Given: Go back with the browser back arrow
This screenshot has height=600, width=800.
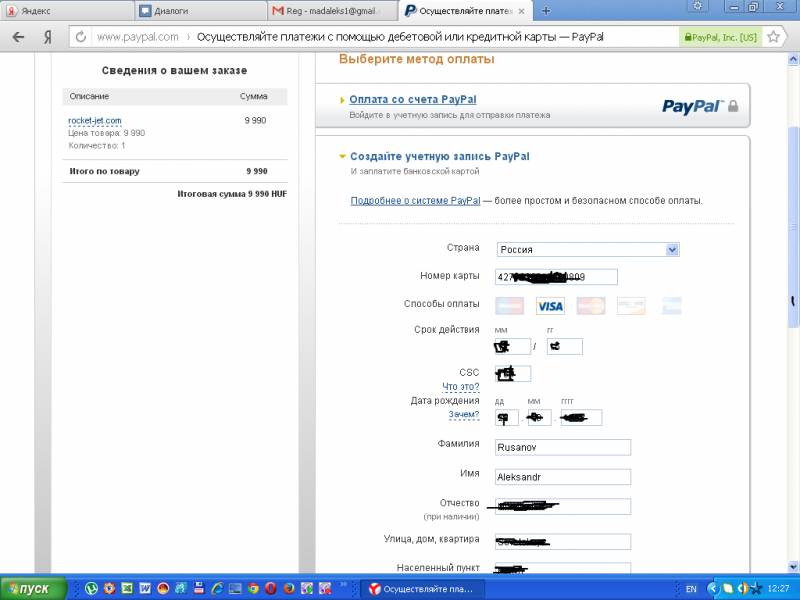Looking at the screenshot, I should tap(18, 37).
